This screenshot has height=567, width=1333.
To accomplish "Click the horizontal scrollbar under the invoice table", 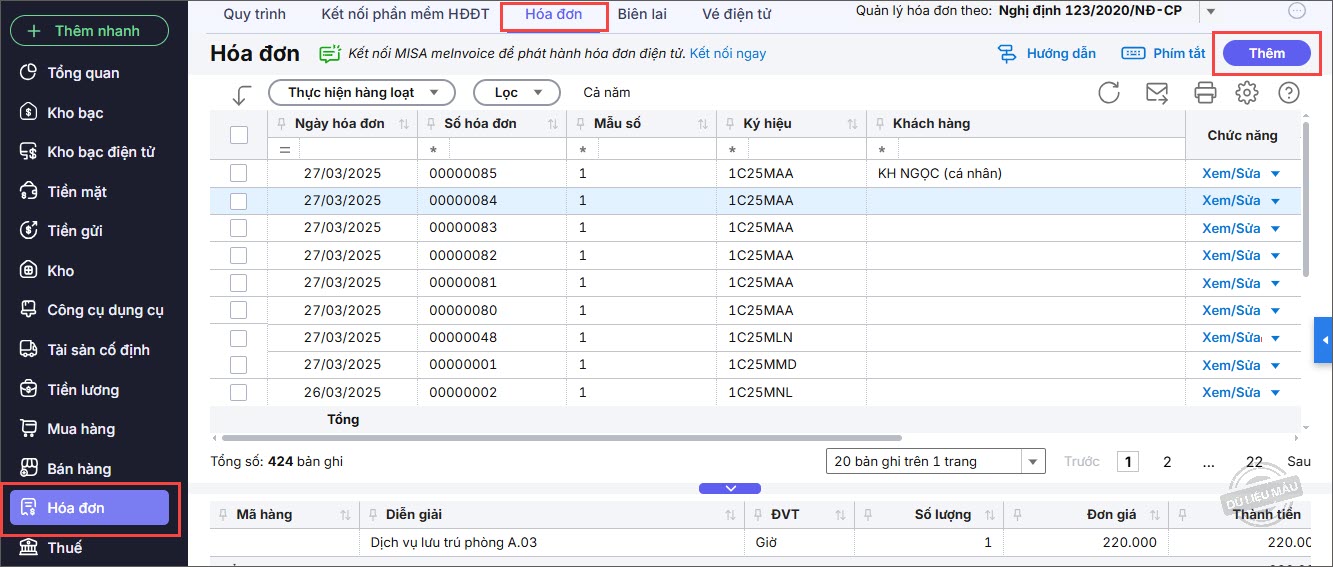I will [560, 438].
